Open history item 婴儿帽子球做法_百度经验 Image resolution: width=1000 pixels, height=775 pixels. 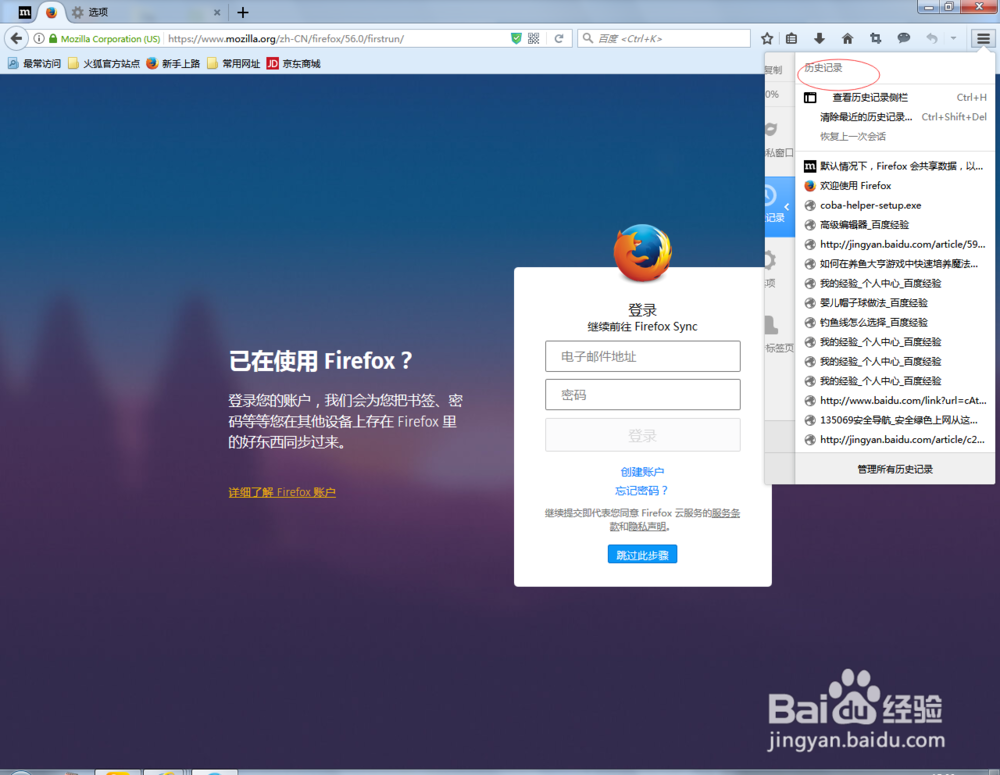tap(895, 303)
